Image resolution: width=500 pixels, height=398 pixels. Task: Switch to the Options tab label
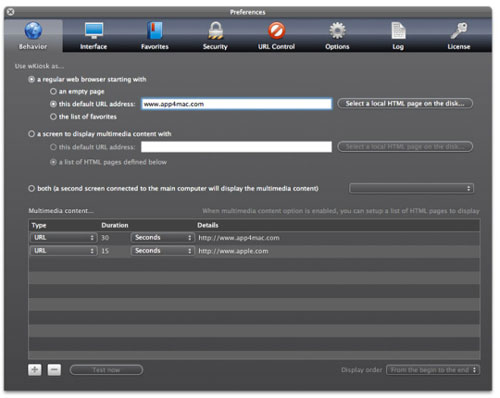(x=337, y=47)
